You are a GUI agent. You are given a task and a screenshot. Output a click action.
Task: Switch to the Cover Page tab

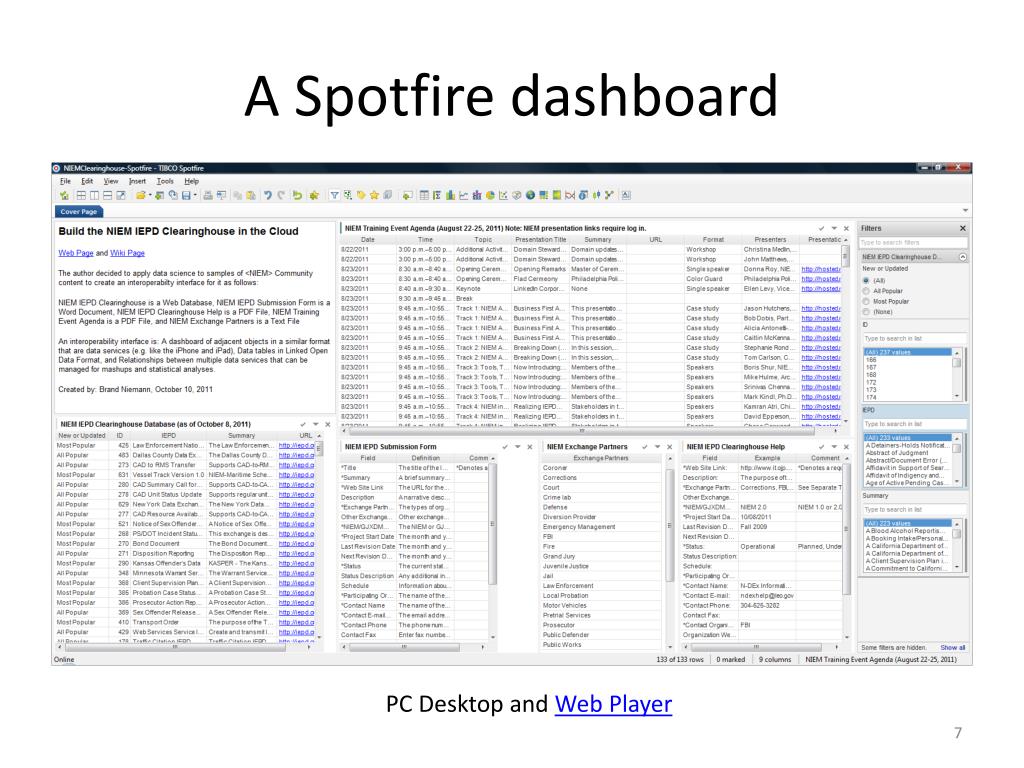(78, 211)
